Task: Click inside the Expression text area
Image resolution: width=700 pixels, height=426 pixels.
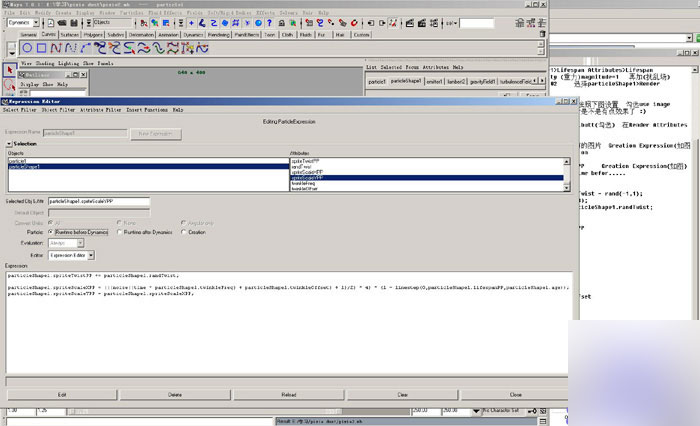Action: coord(288,322)
